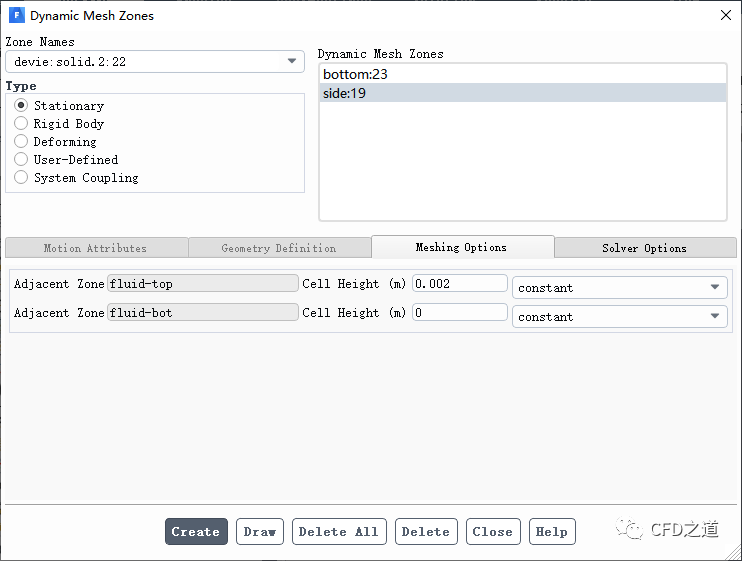Open the Zone Names dropdown

155,61
